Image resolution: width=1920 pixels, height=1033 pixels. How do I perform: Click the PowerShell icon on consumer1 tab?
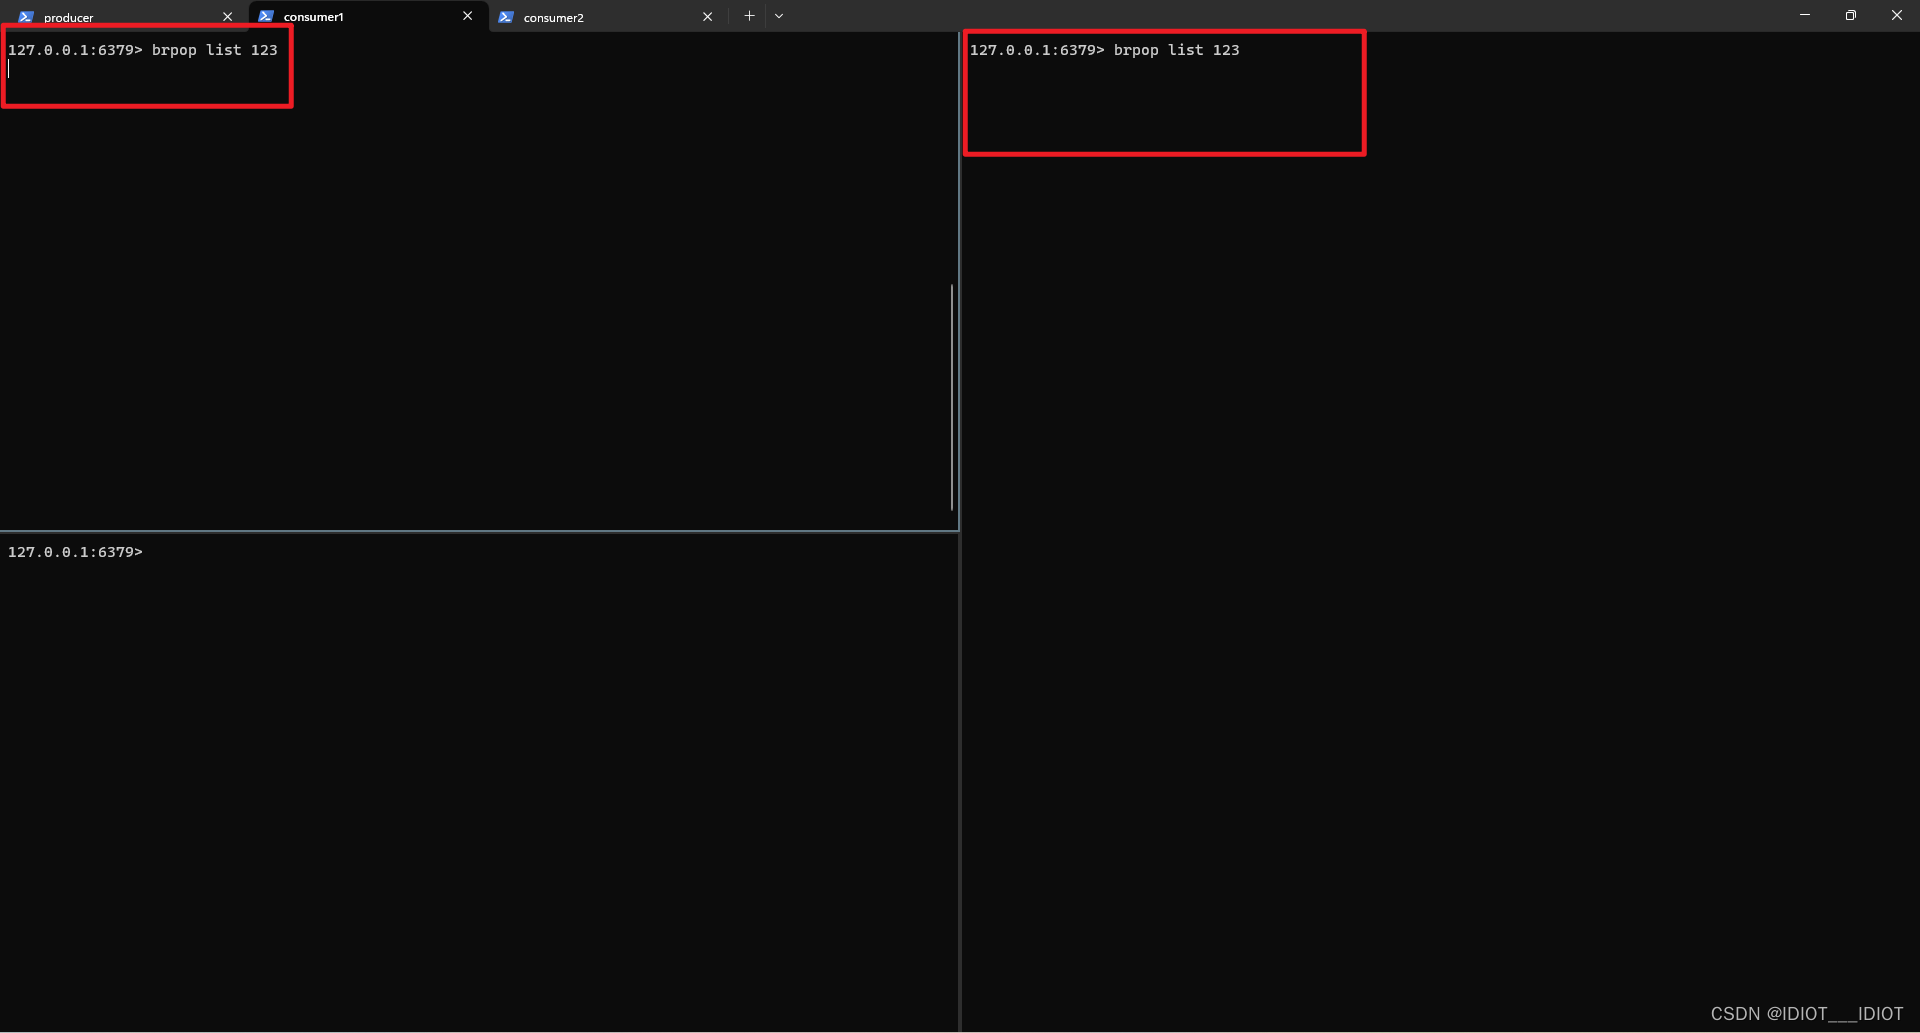click(266, 16)
